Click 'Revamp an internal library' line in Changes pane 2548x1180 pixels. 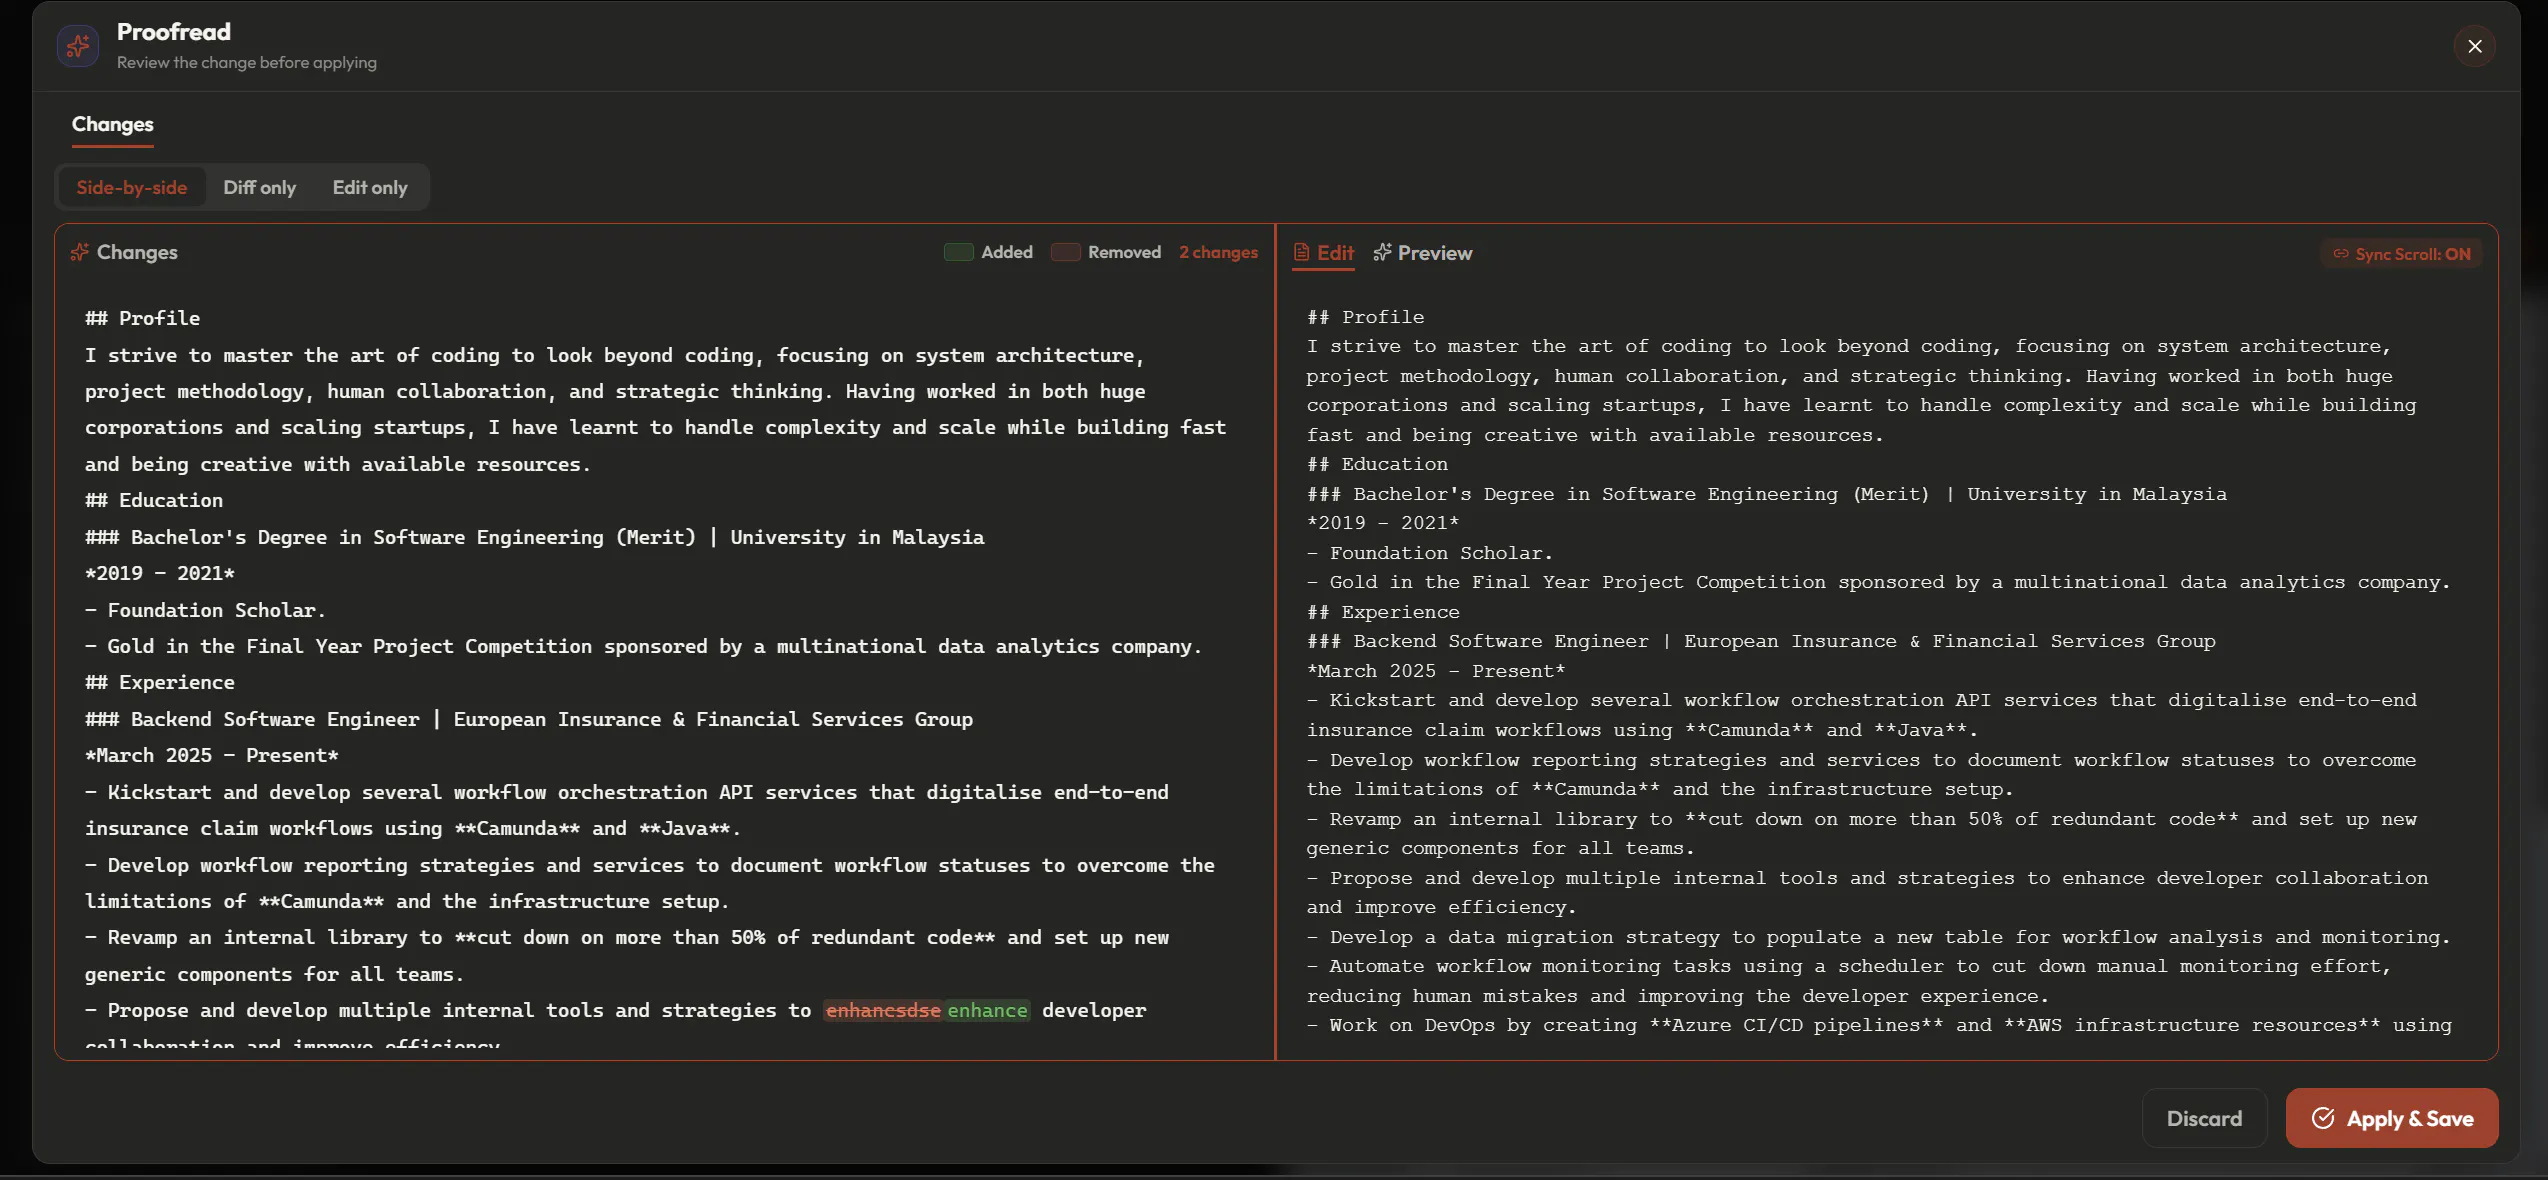click(x=627, y=955)
